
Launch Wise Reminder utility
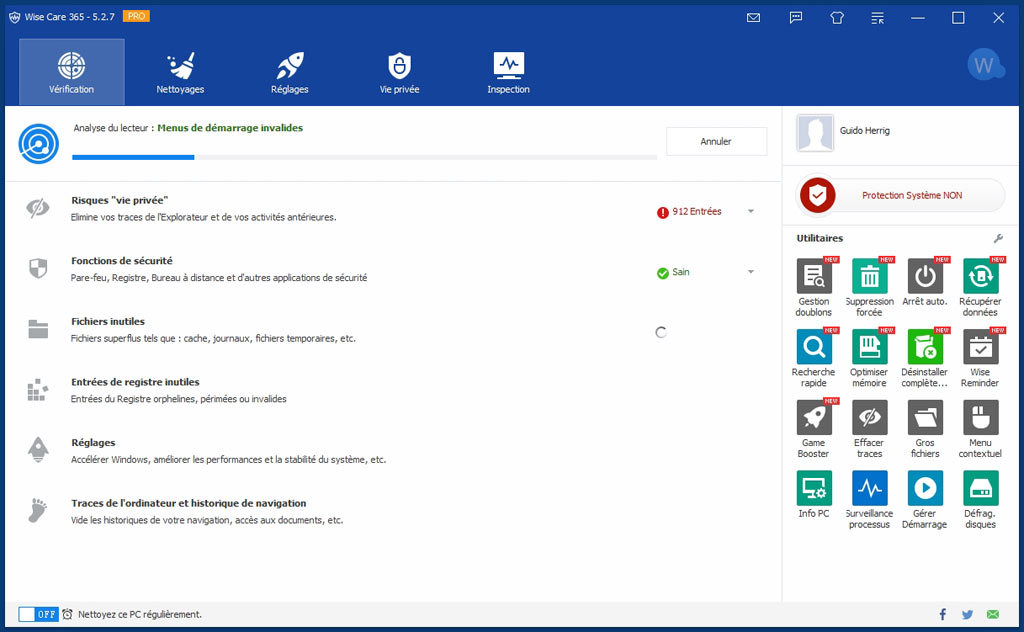point(980,347)
